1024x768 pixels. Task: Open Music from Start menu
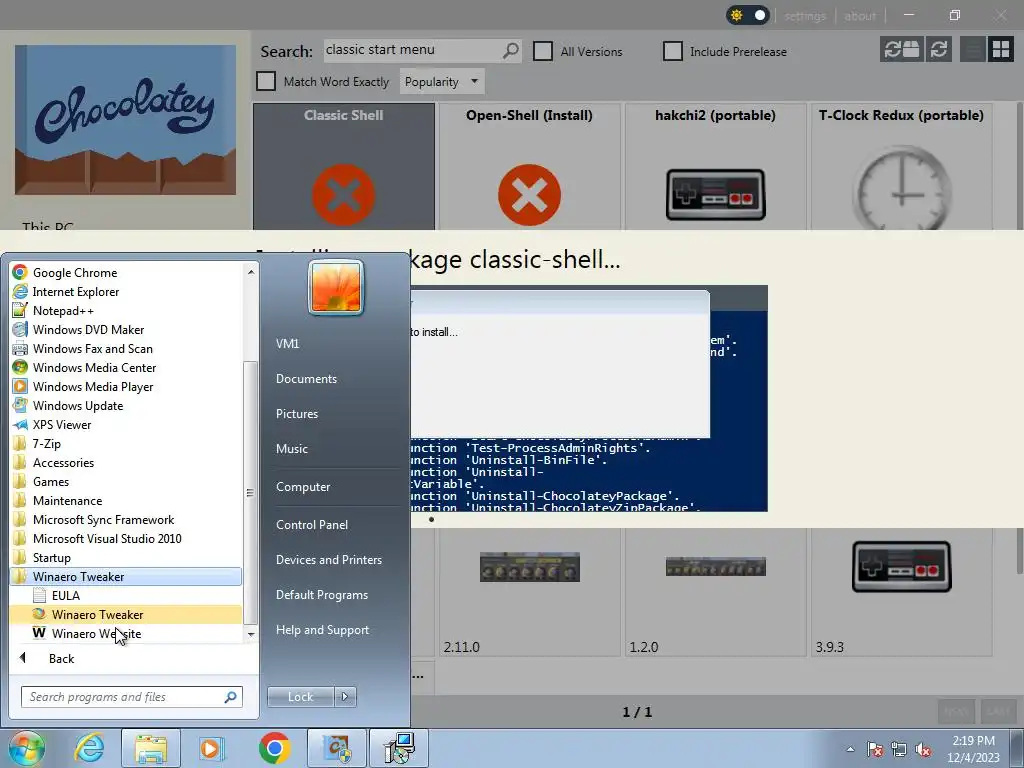pyautogui.click(x=292, y=449)
